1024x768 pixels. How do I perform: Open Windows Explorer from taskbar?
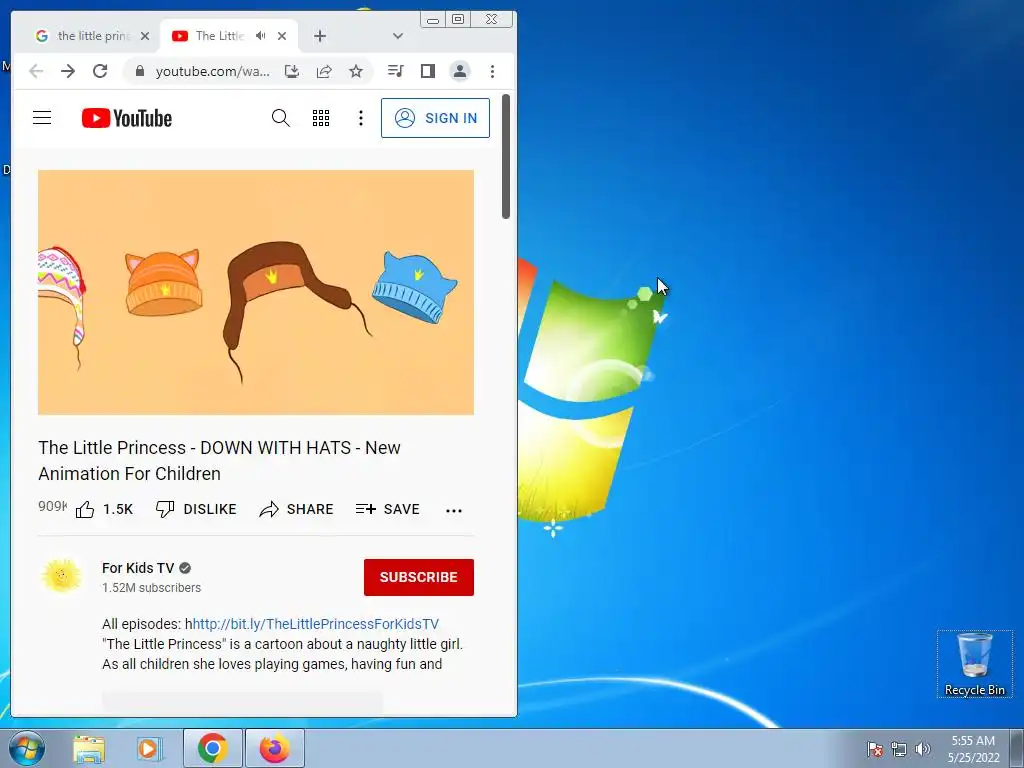click(x=89, y=748)
